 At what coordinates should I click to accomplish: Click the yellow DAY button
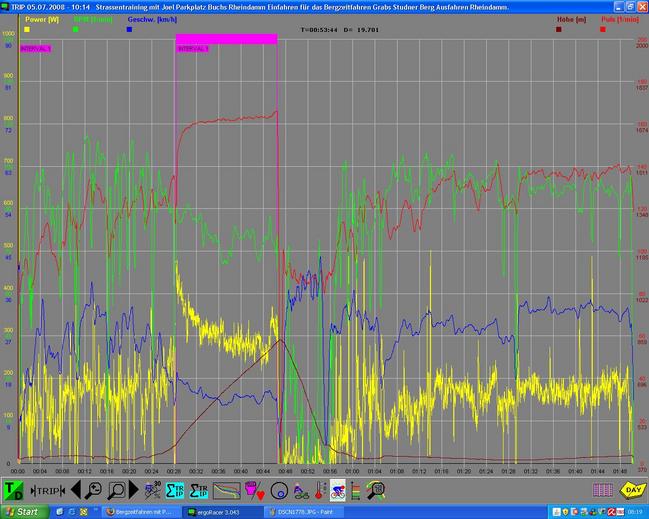632,490
